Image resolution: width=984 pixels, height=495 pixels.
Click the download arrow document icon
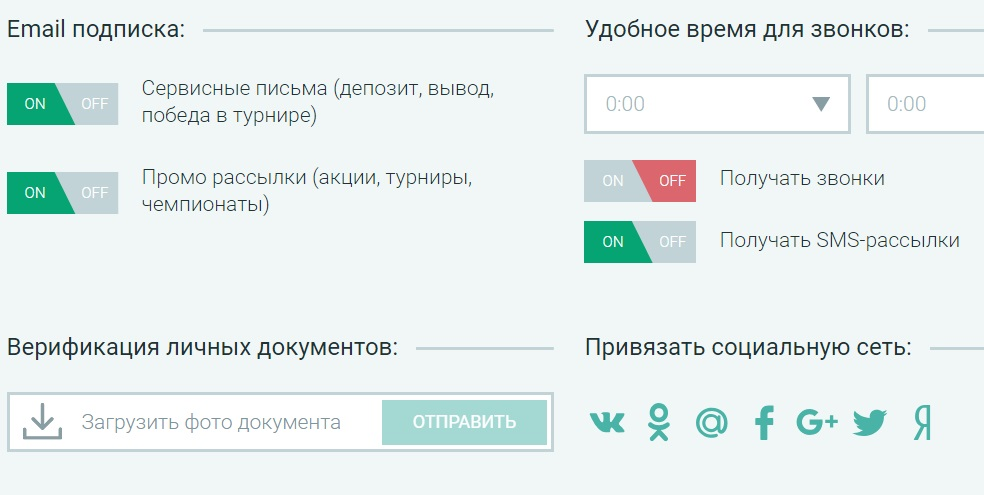point(42,422)
